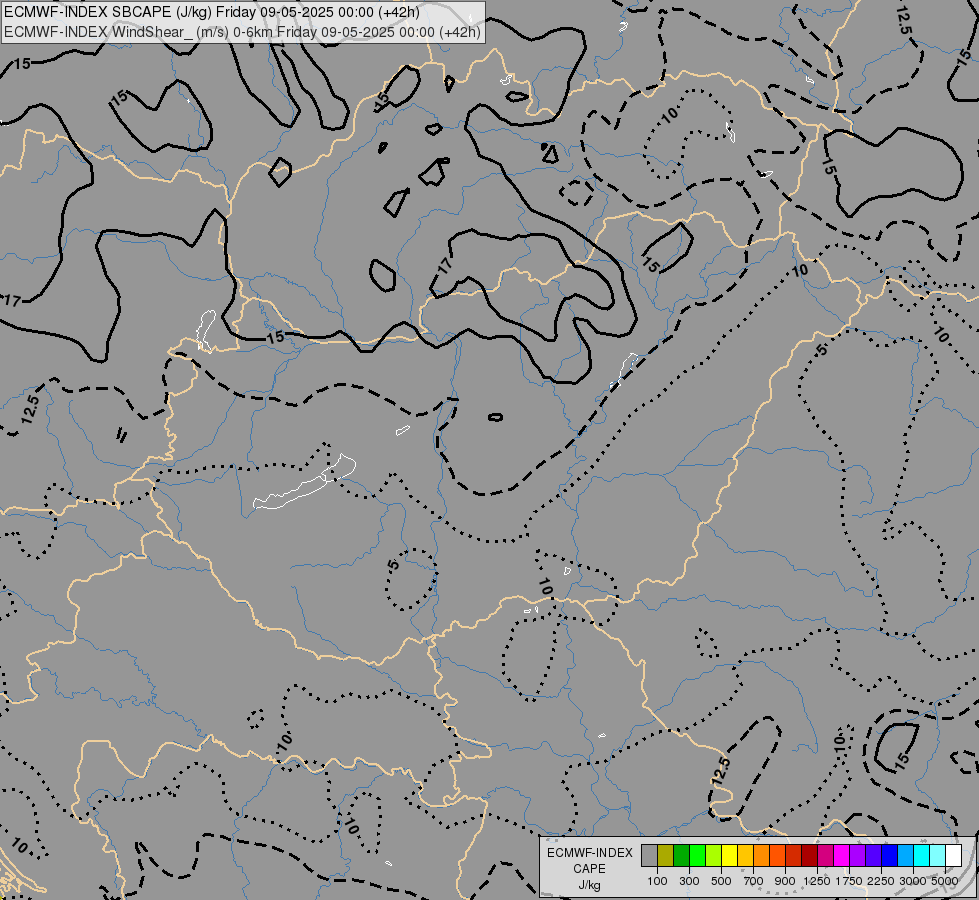Click the 100 value under the legend

pyautogui.click(x=657, y=881)
